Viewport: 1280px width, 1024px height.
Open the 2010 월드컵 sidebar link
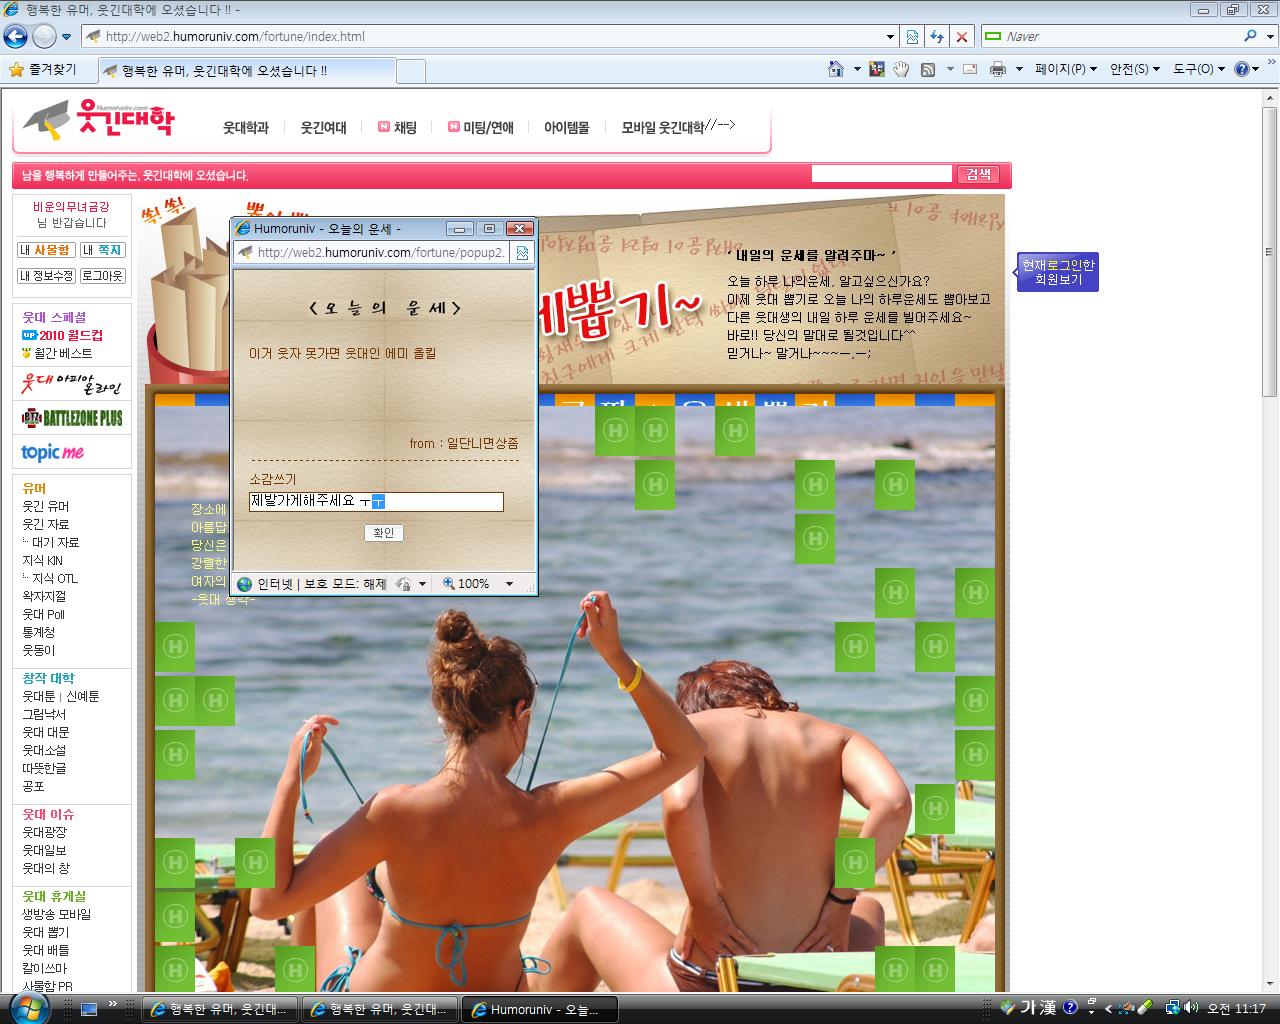(x=63, y=335)
